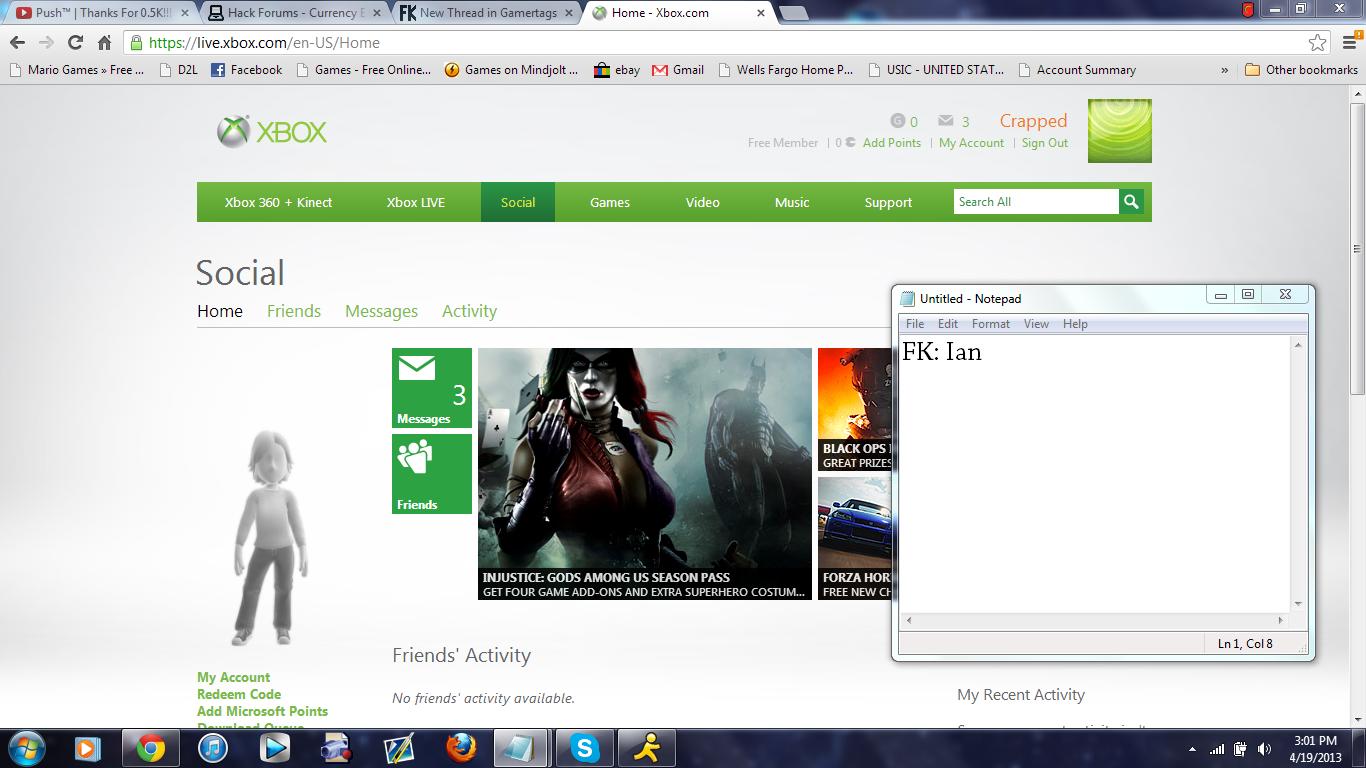Screen dimensions: 1366x768
Task: Click Add Microsoft Points link
Action: 262,711
